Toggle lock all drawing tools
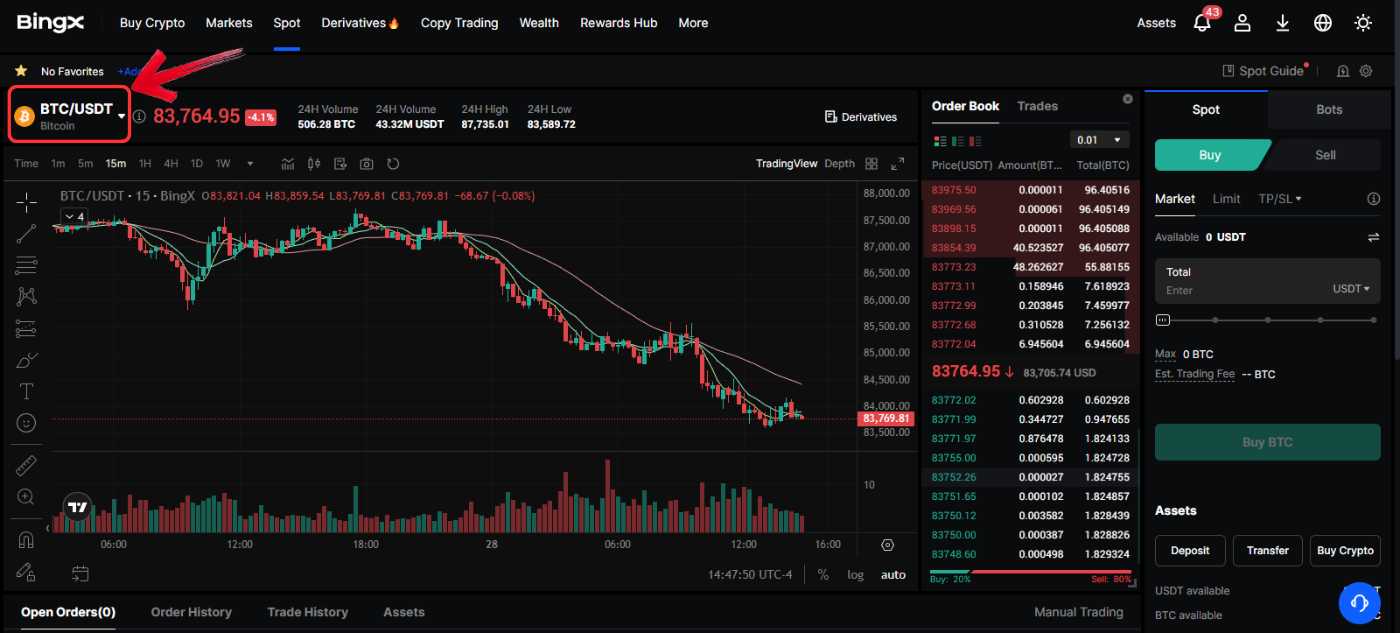Image resolution: width=1400 pixels, height=633 pixels. pyautogui.click(x=26, y=571)
